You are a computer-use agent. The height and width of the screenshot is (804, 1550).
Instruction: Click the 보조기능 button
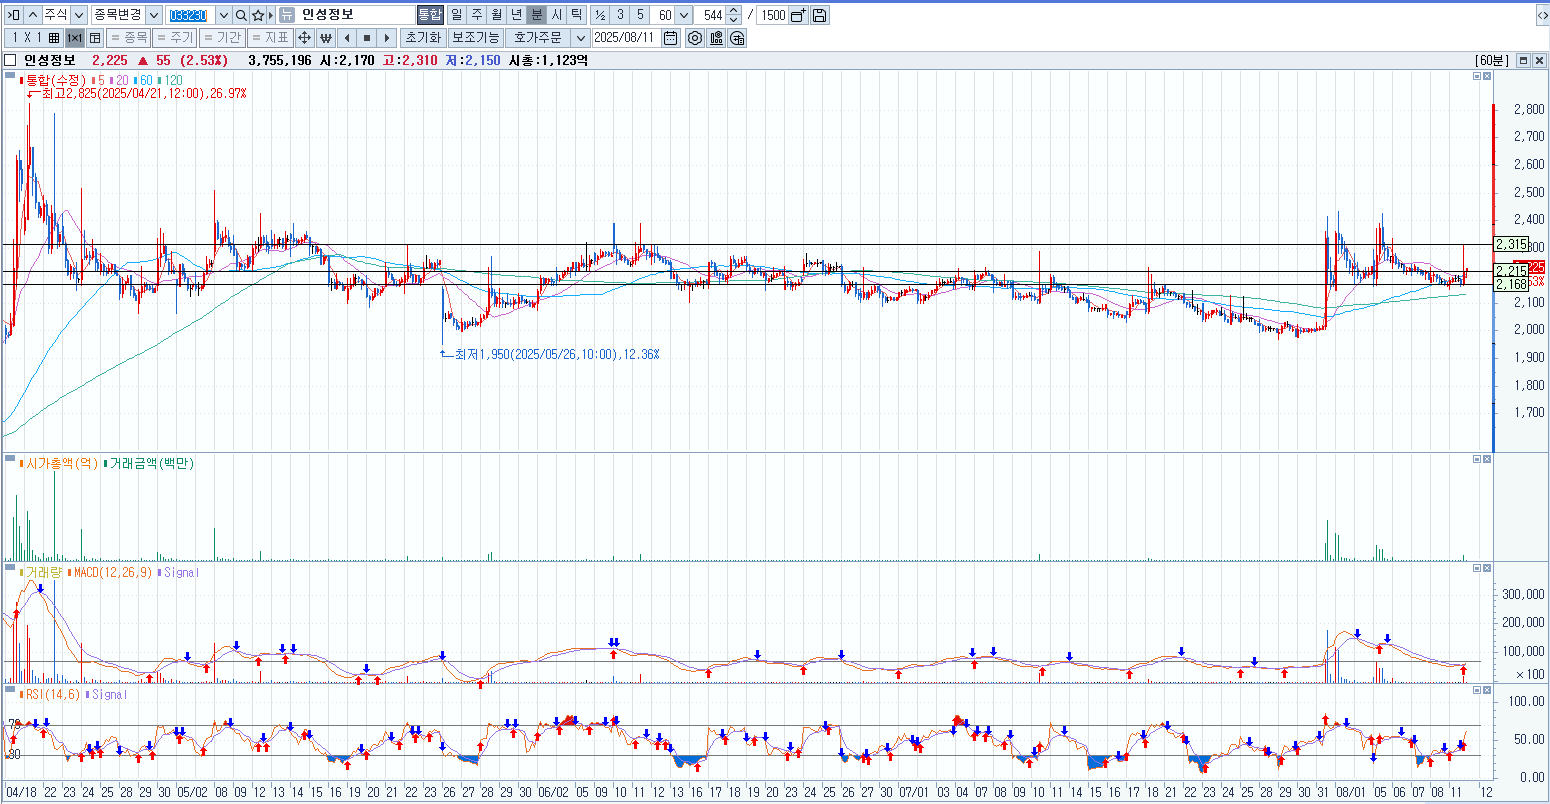tap(475, 38)
